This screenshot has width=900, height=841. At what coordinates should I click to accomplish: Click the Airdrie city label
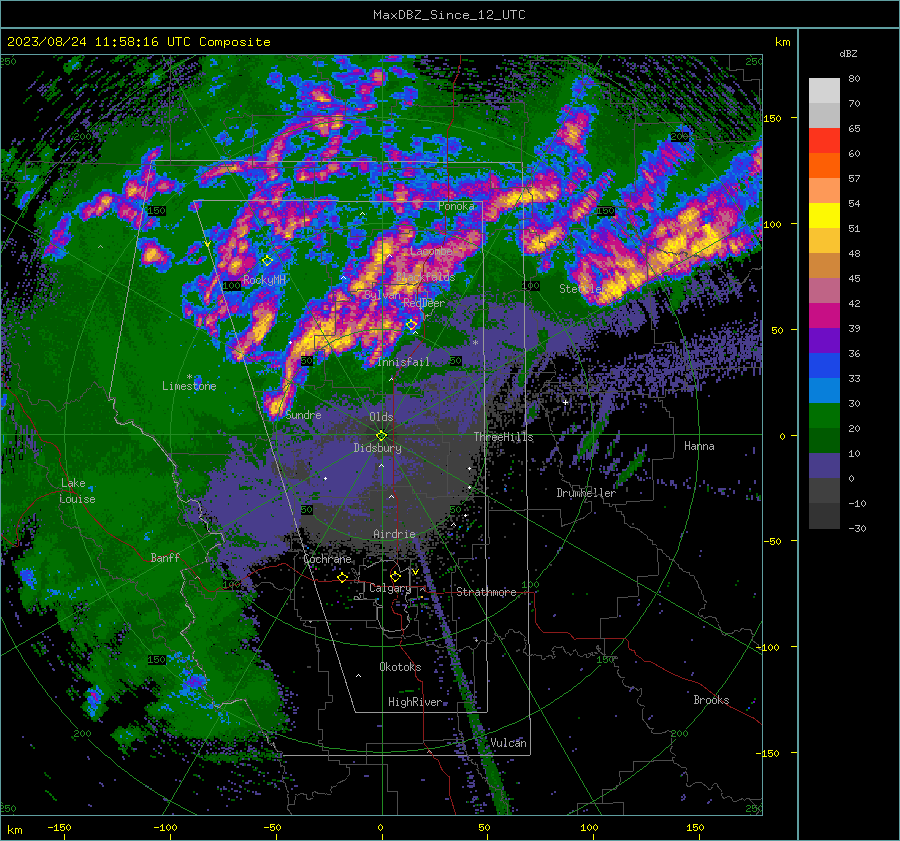click(x=394, y=534)
